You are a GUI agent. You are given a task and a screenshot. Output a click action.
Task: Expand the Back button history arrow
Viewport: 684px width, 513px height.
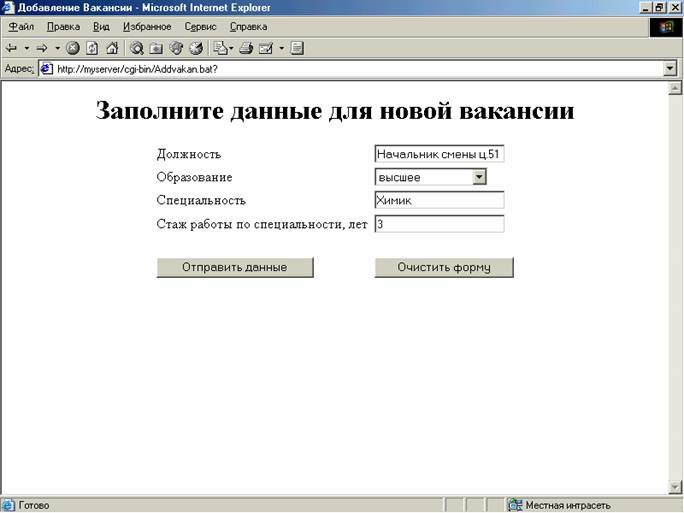pyautogui.click(x=27, y=48)
